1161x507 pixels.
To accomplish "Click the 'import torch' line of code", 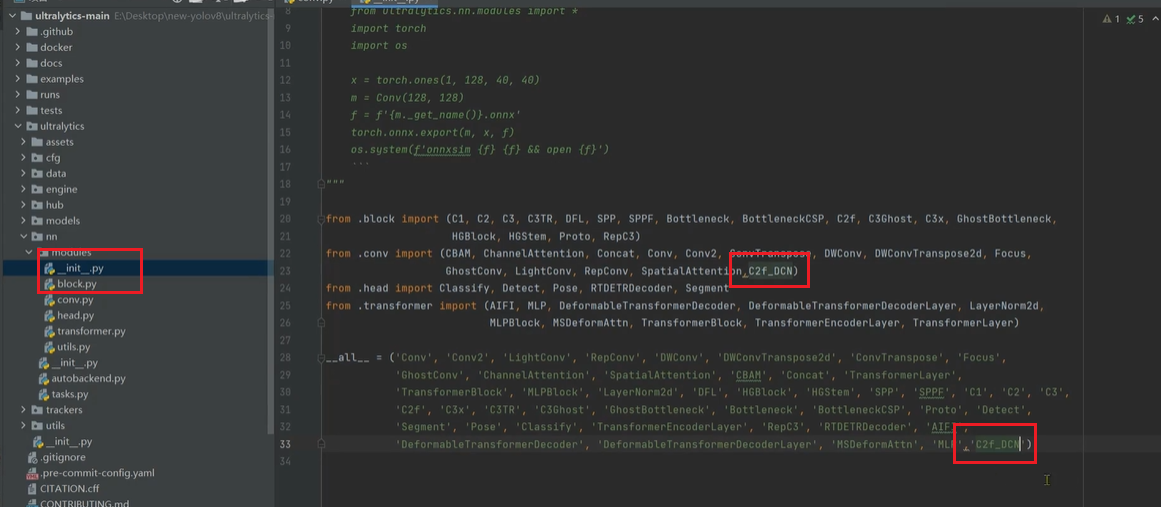I will click(x=389, y=28).
